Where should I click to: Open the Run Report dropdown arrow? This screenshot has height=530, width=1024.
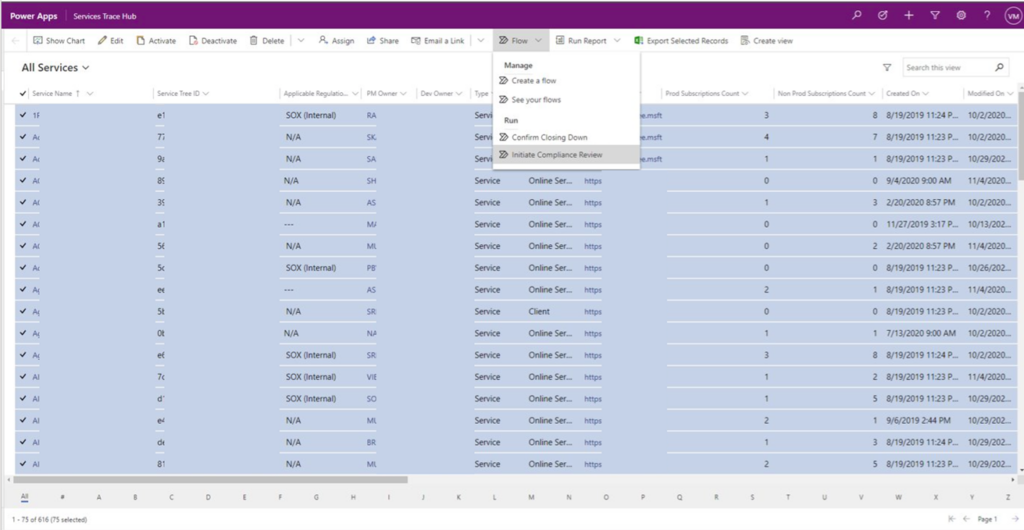click(x=617, y=40)
